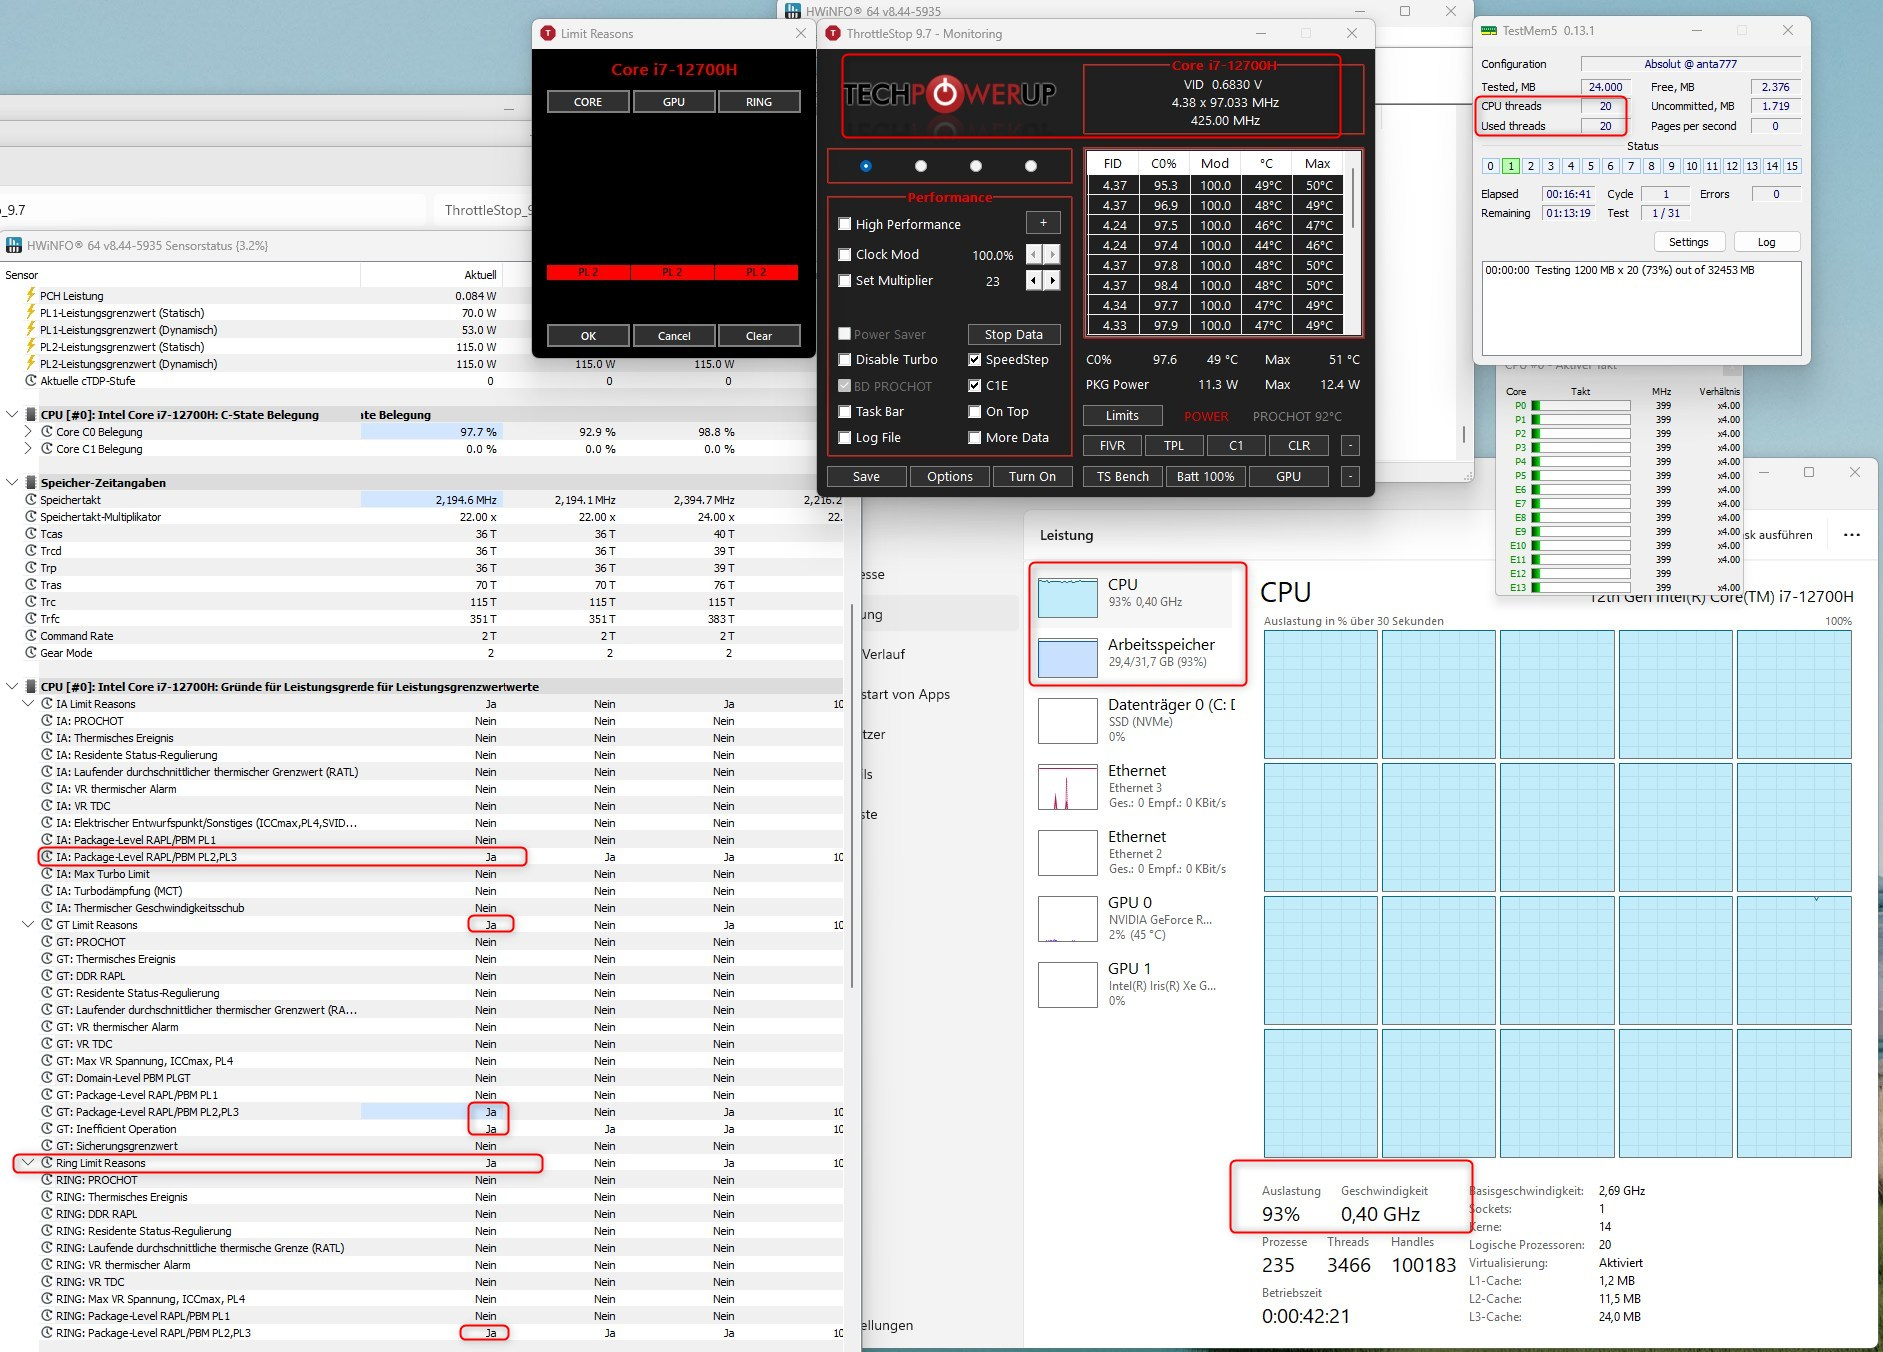Click the sensor icon beside Speichertakt
This screenshot has width=1883, height=1352.
click(x=31, y=499)
